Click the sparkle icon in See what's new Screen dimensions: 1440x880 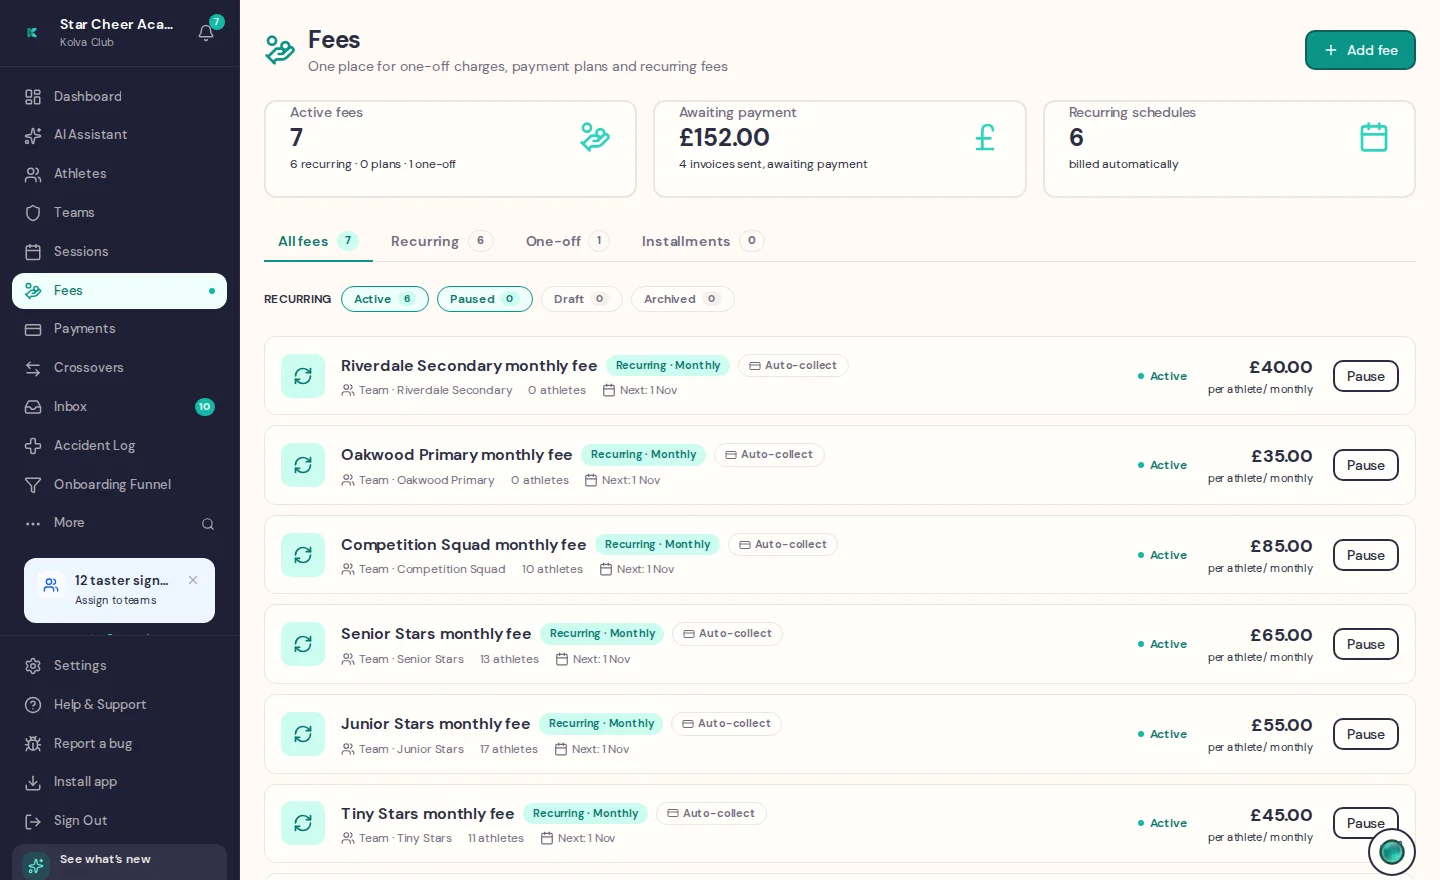point(36,865)
